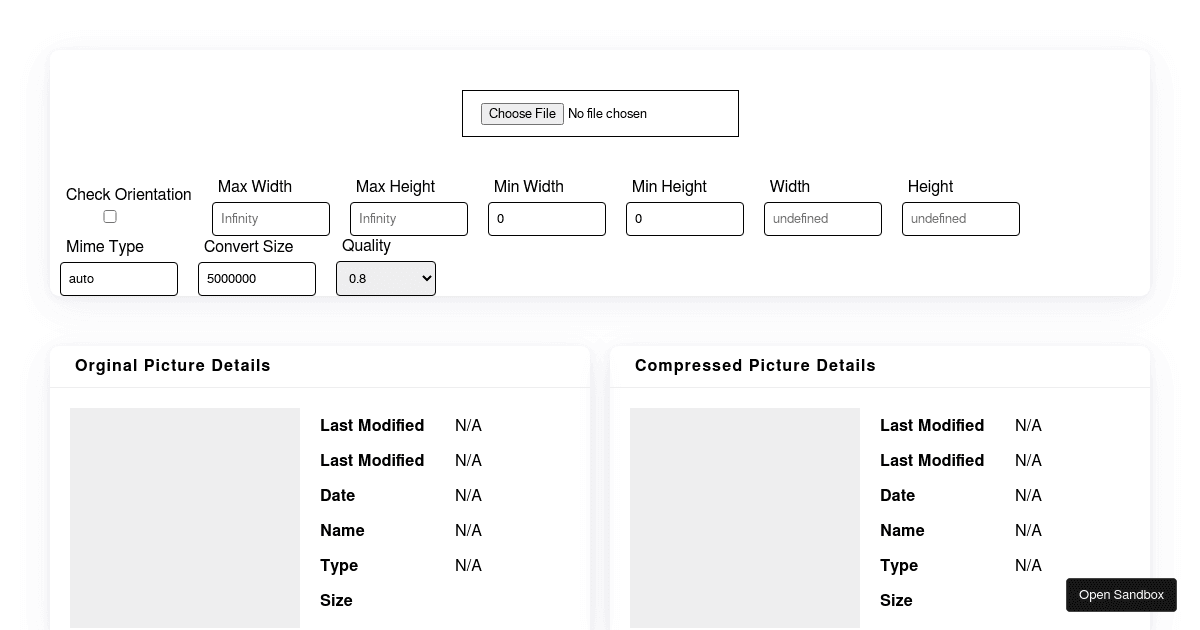Click the Choose File button
1200x630 pixels.
522,114
